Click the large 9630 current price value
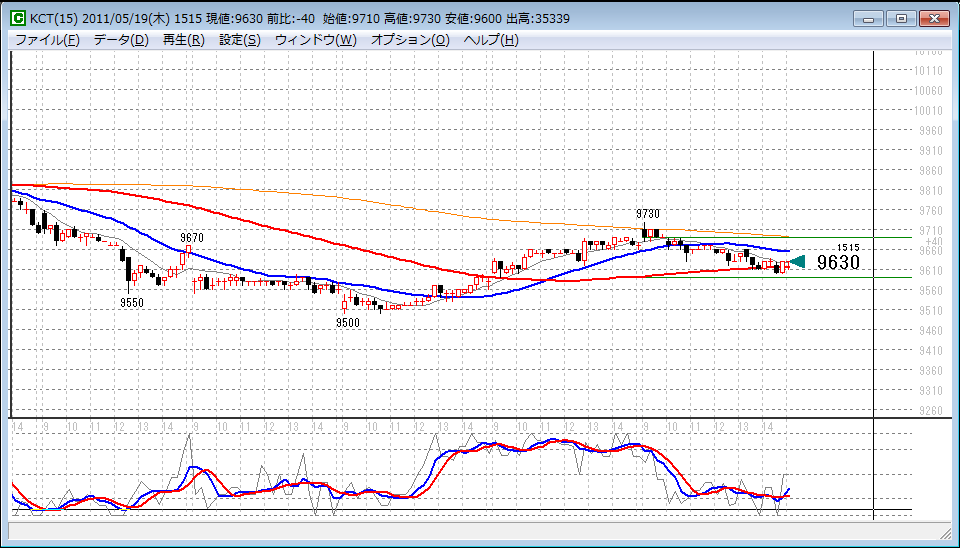 point(838,263)
